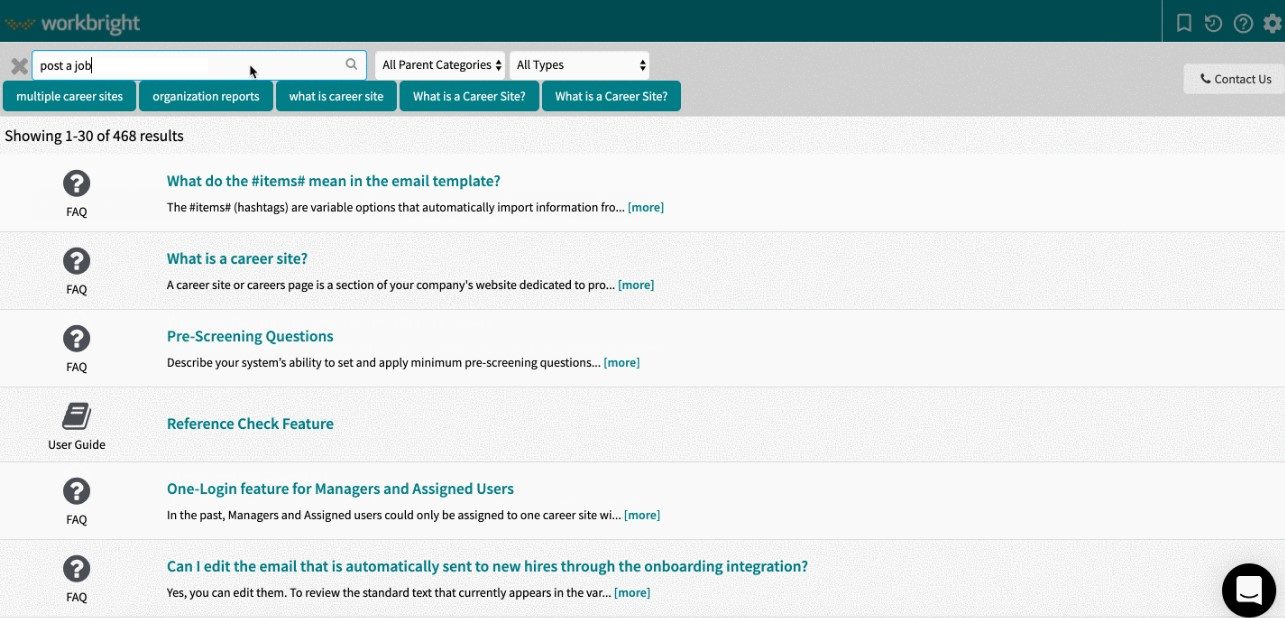The width and height of the screenshot is (1285, 618).
Task: Clear the search with the X icon
Action: tap(19, 66)
